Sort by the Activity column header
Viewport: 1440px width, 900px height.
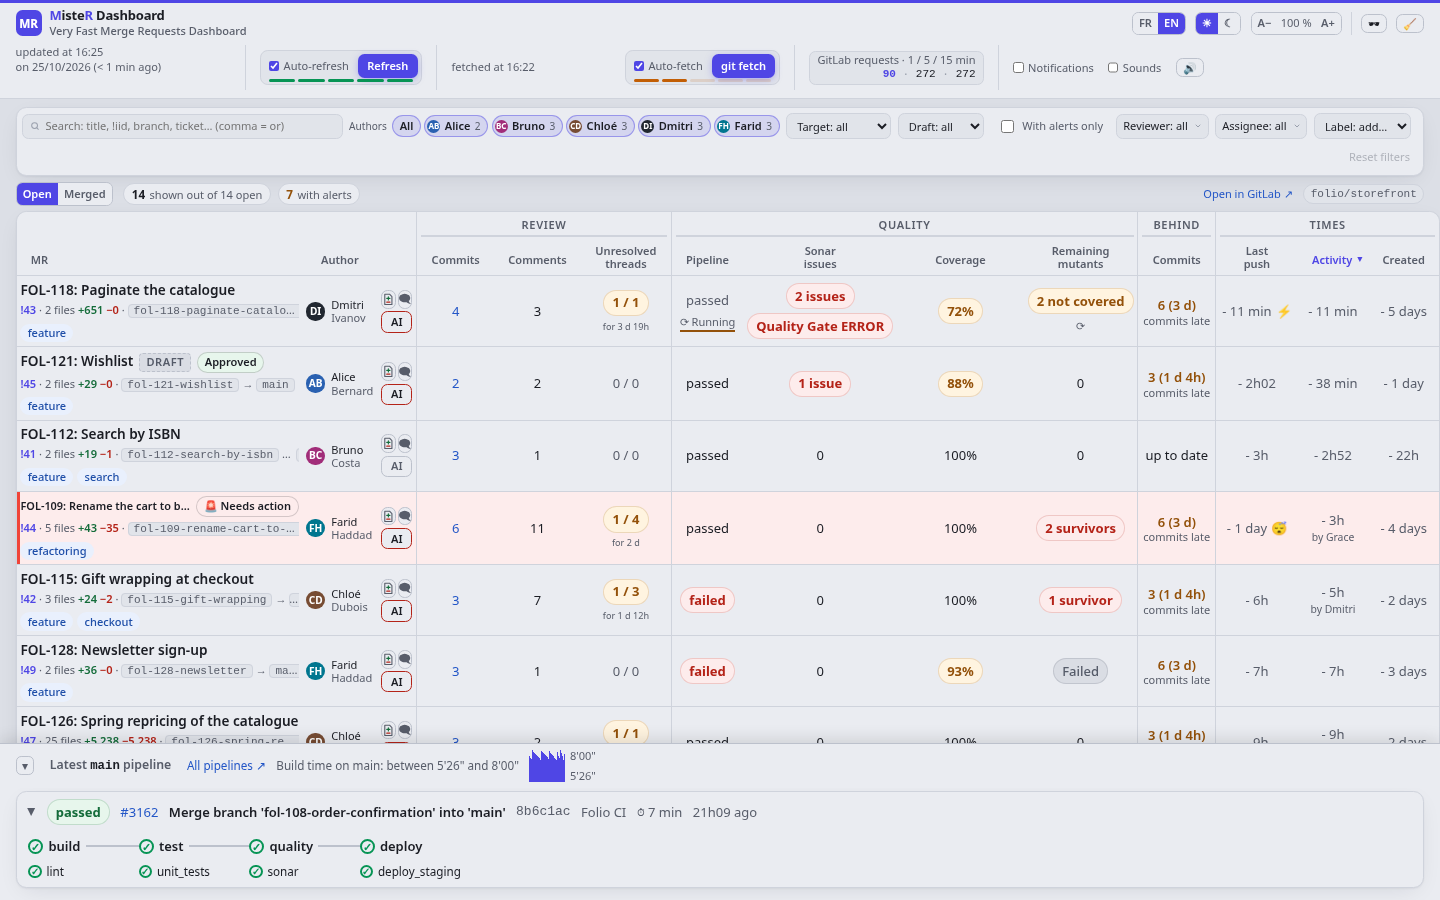[1337, 260]
